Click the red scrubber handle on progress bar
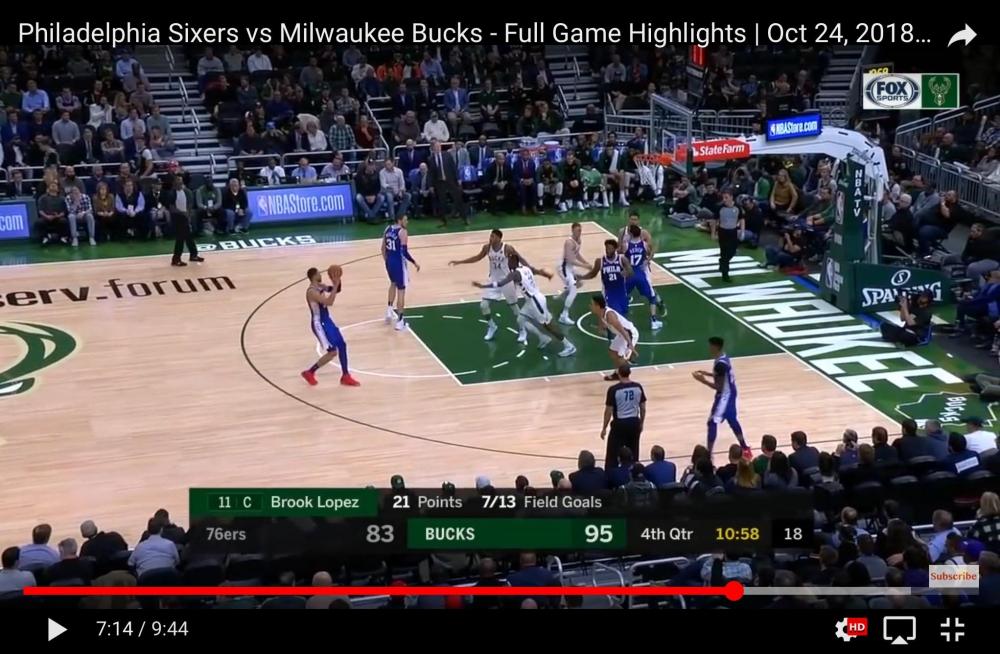The height and width of the screenshot is (654, 1000). pos(734,591)
